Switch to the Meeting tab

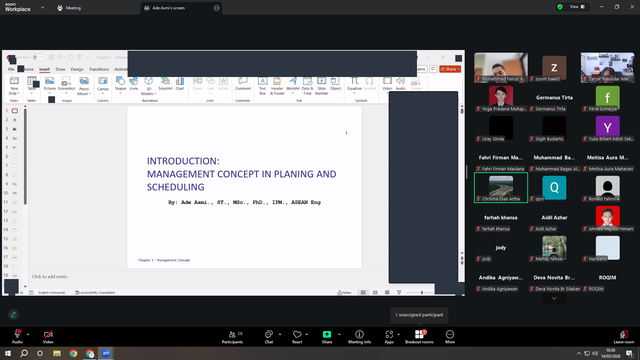(69, 8)
